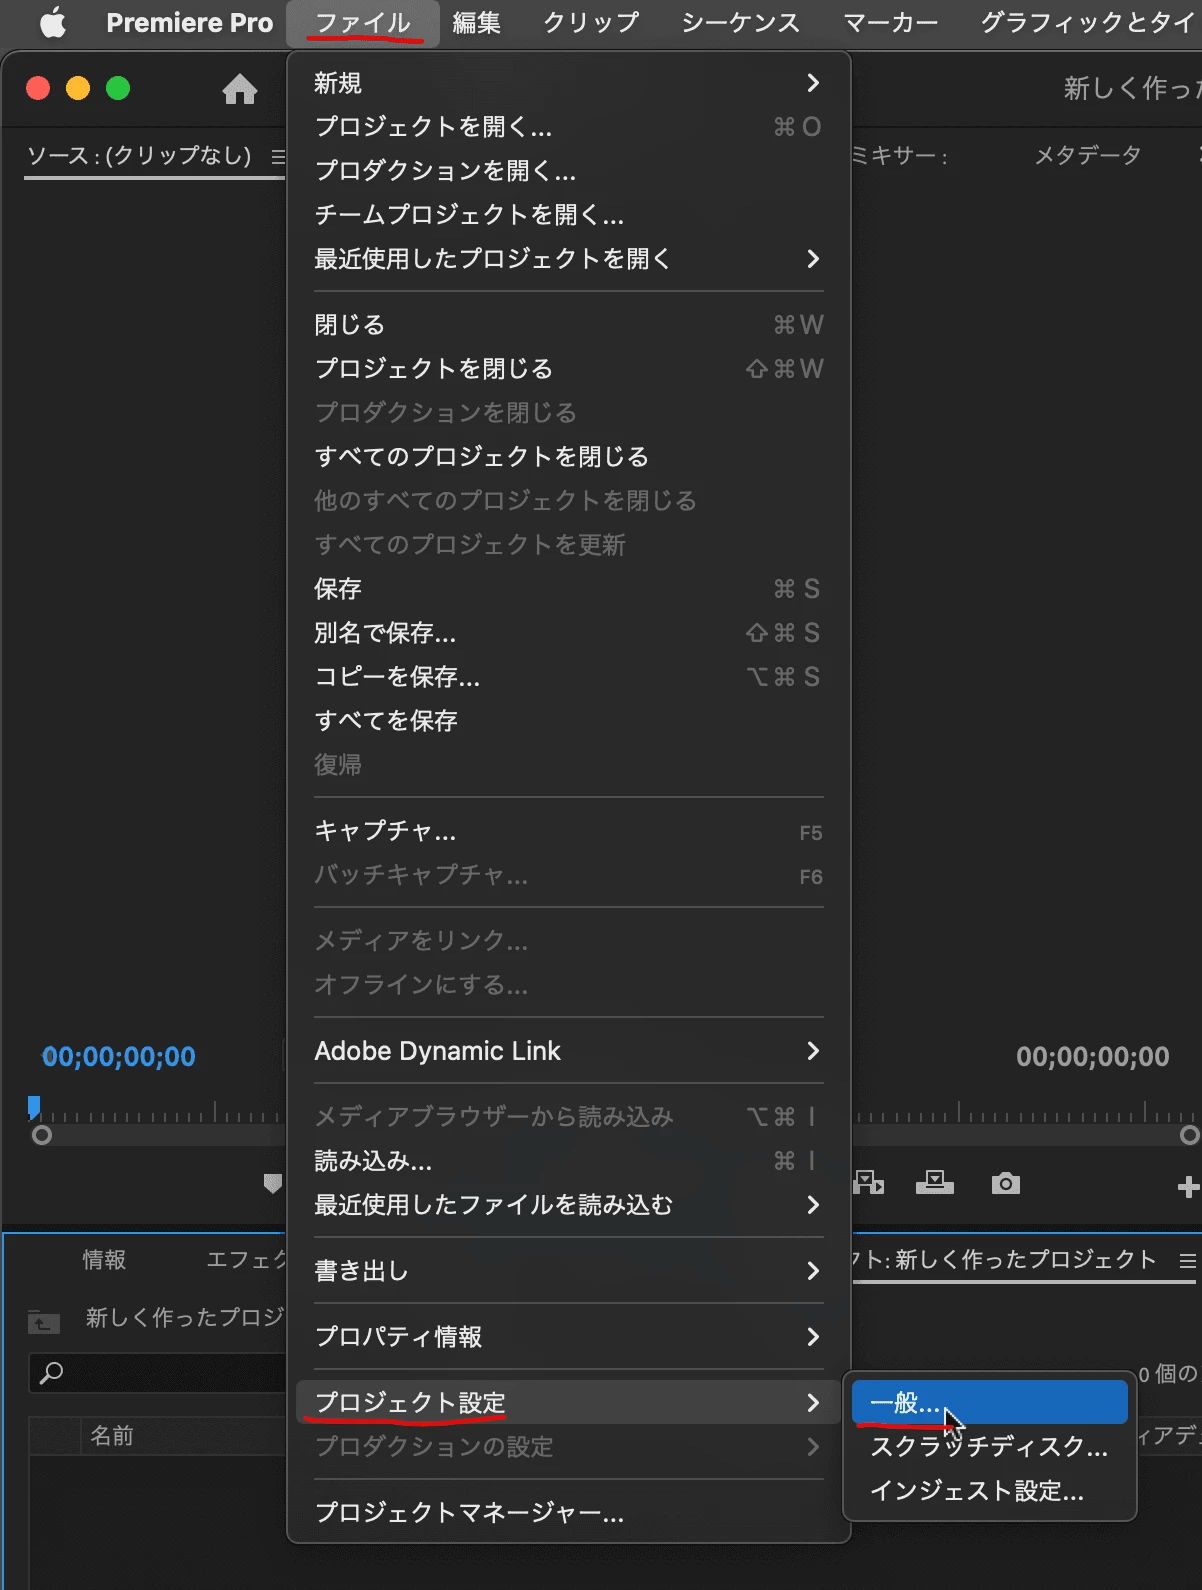Choose プロダクションを開く... menu item
Screen dimensions: 1202x1590
pos(568,171)
